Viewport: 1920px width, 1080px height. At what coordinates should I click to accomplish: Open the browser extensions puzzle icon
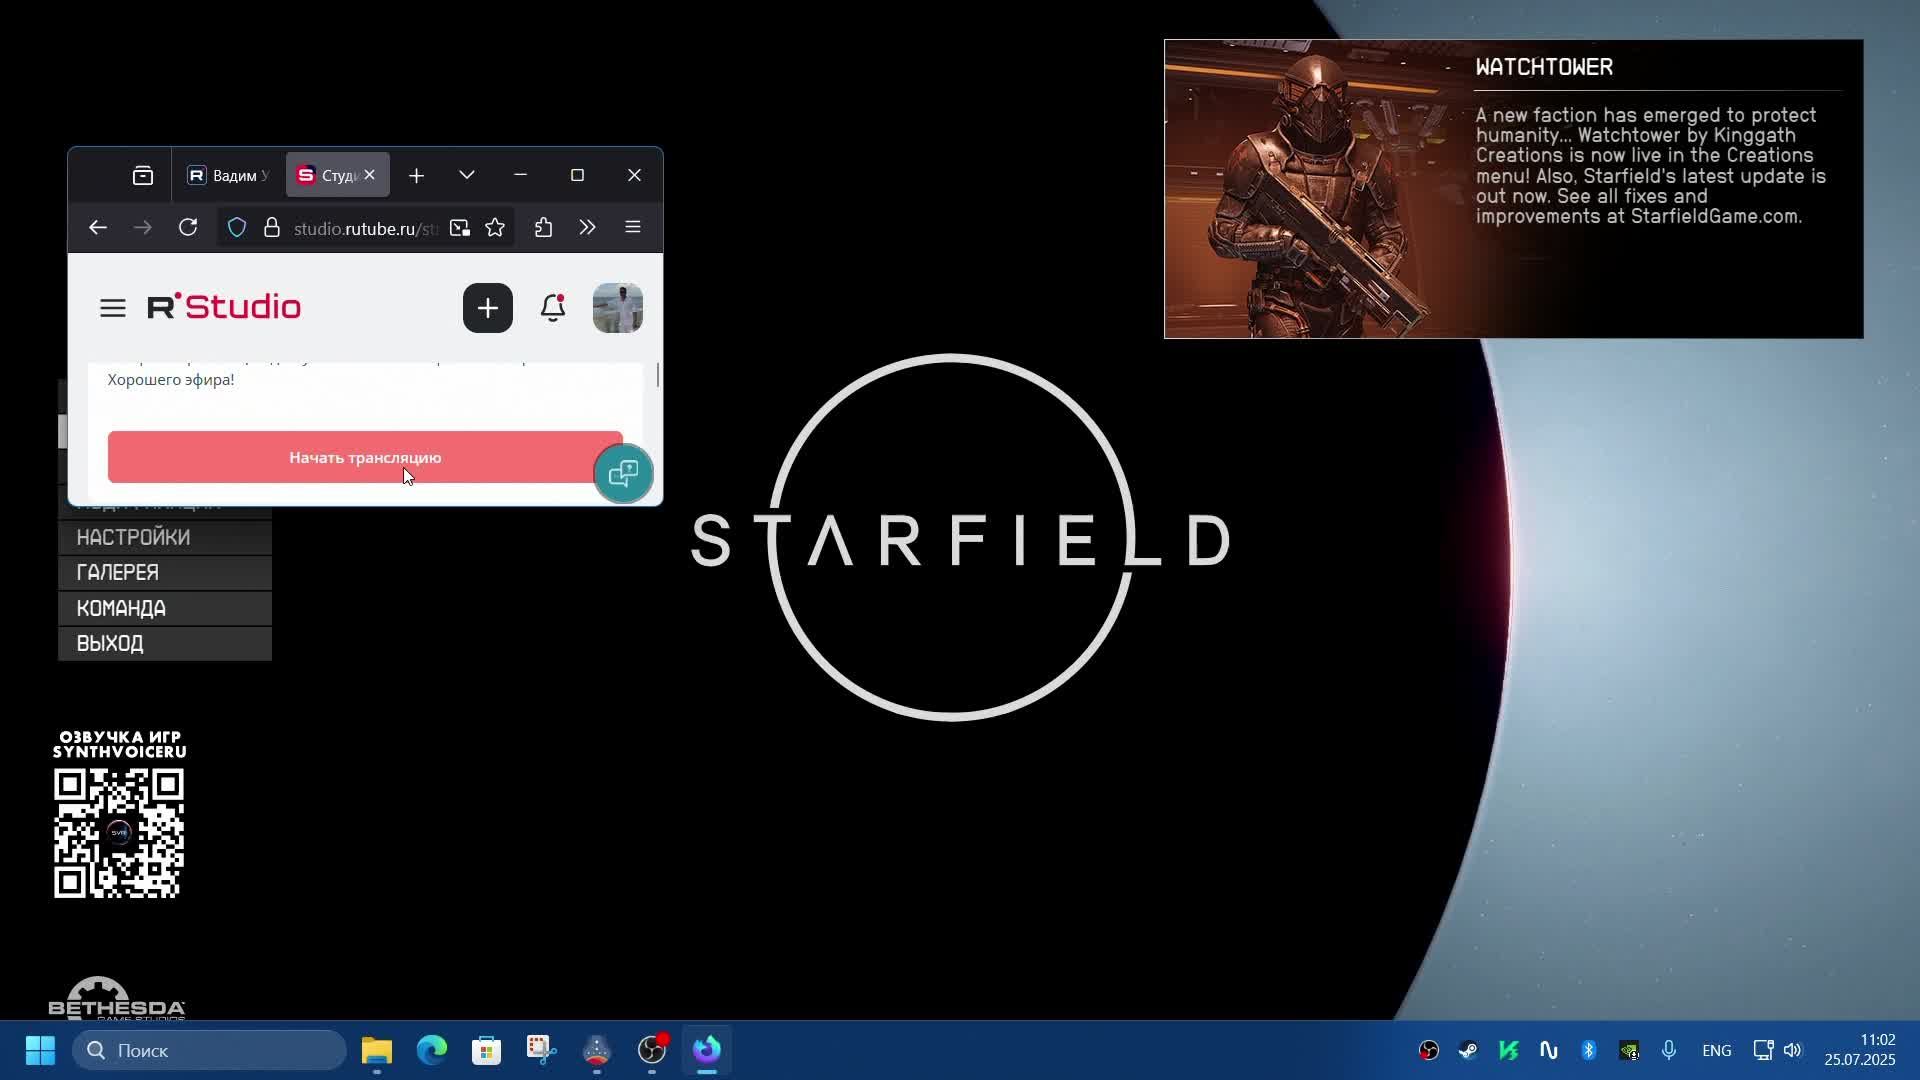543,228
